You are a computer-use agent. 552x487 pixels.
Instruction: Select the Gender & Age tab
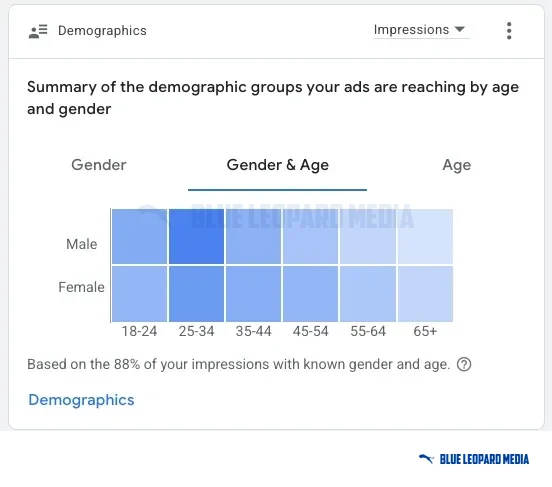pos(277,165)
